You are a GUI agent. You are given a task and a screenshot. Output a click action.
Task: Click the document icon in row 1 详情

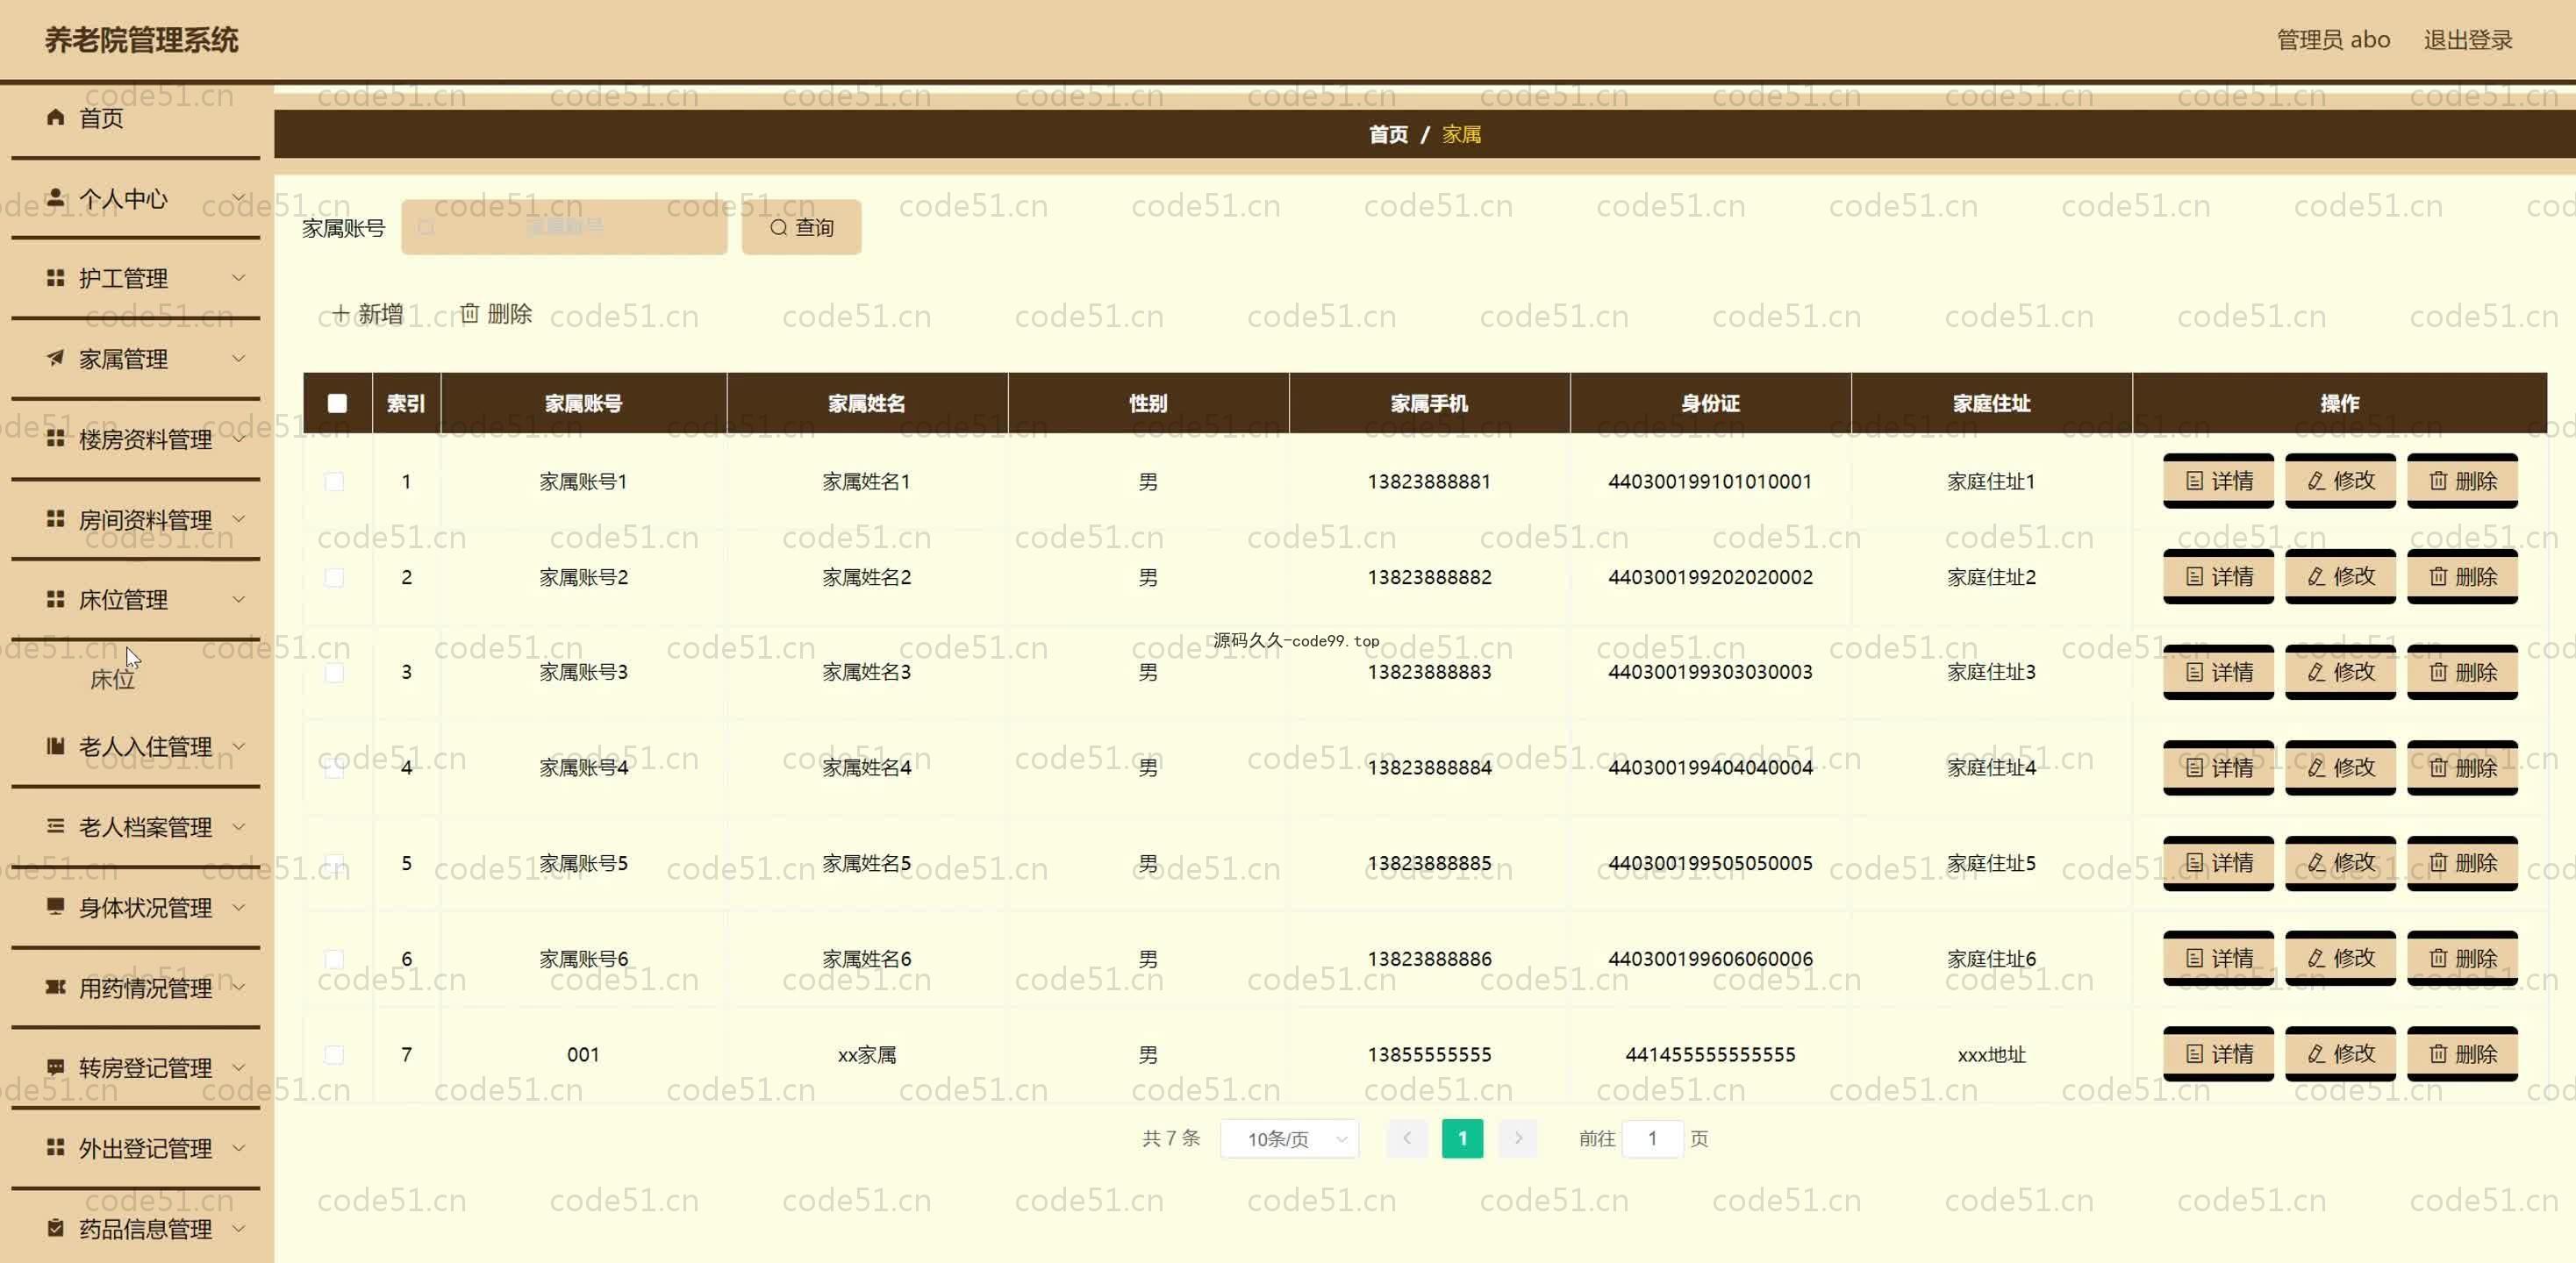2194,481
